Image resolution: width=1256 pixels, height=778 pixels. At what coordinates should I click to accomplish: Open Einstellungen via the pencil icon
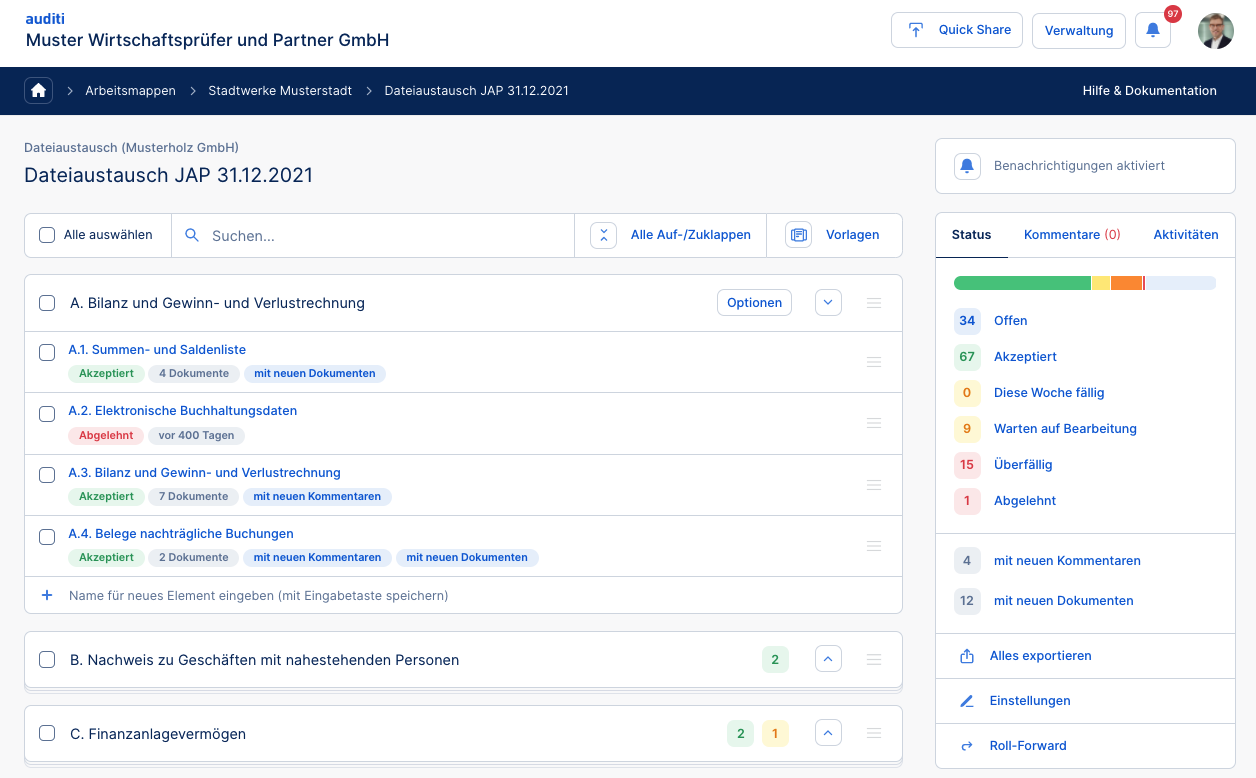pos(967,701)
